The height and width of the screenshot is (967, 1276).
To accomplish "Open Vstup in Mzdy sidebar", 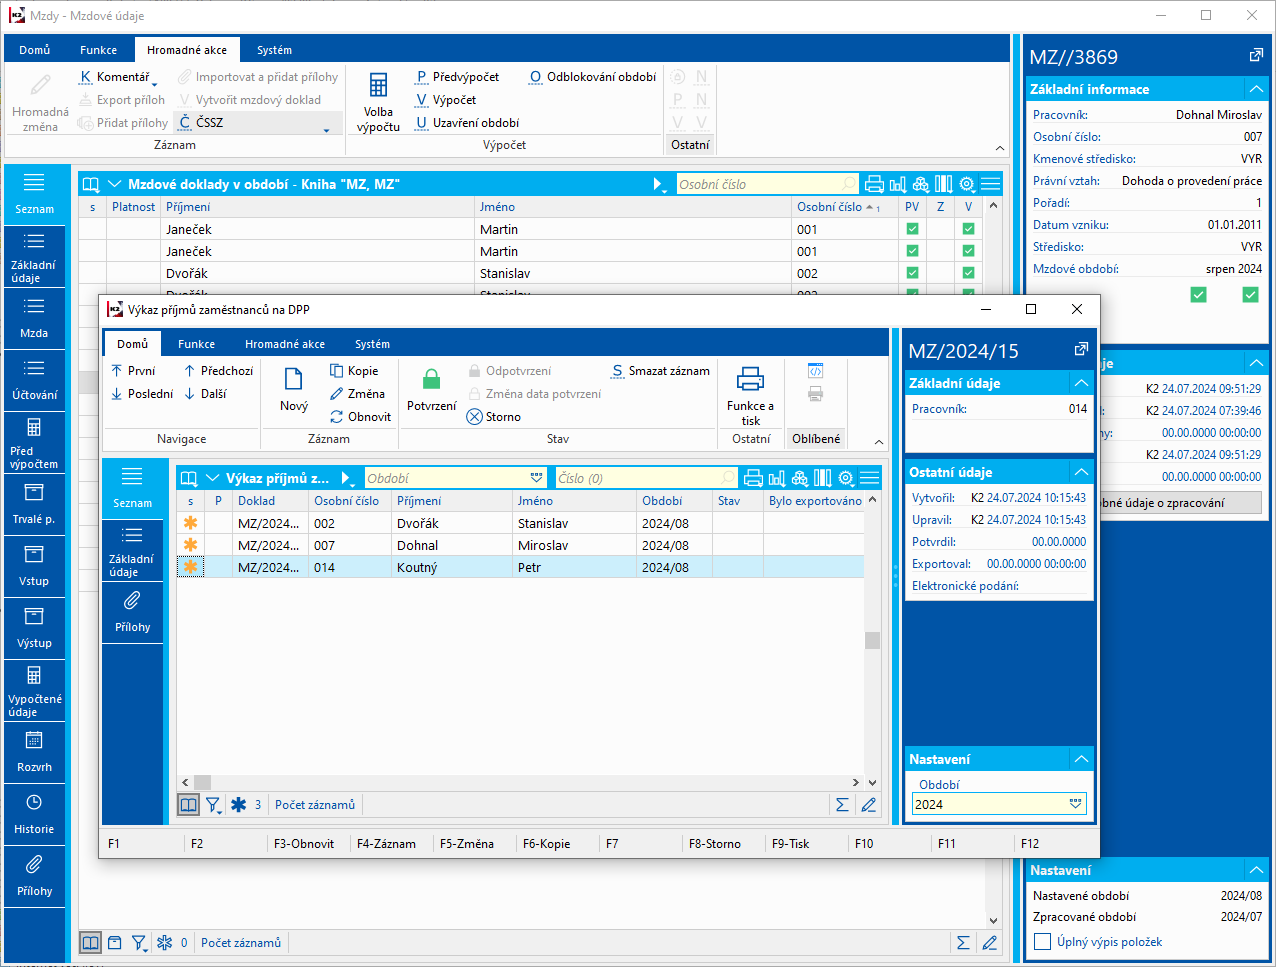I will click(x=34, y=566).
